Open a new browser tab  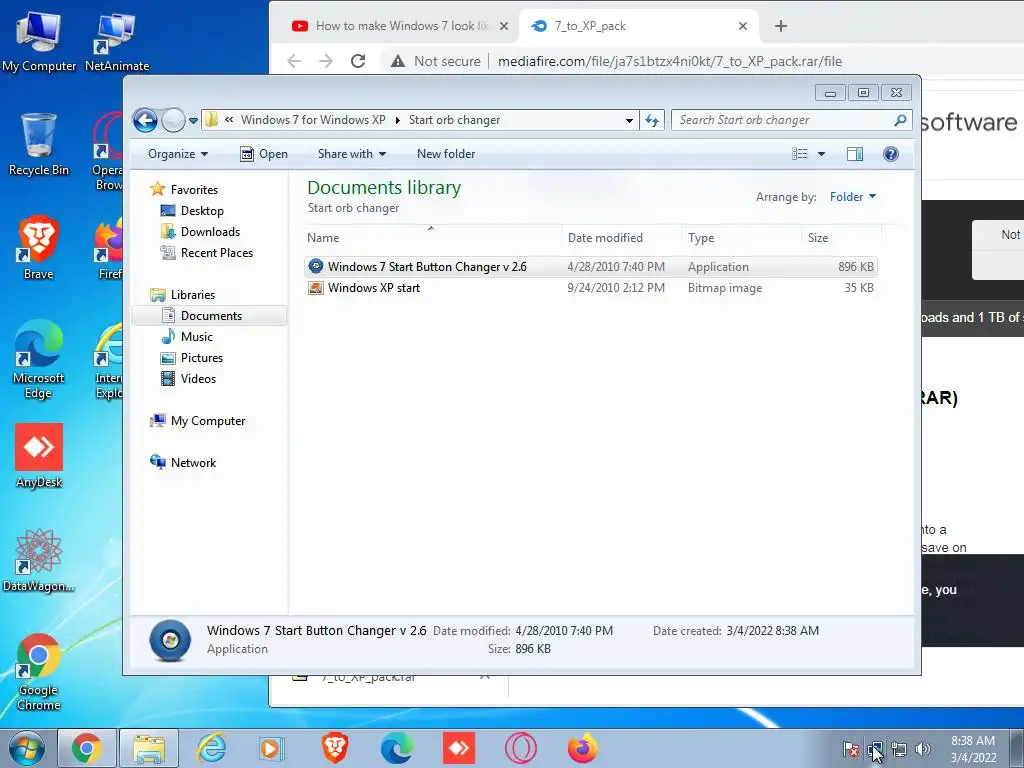point(780,26)
